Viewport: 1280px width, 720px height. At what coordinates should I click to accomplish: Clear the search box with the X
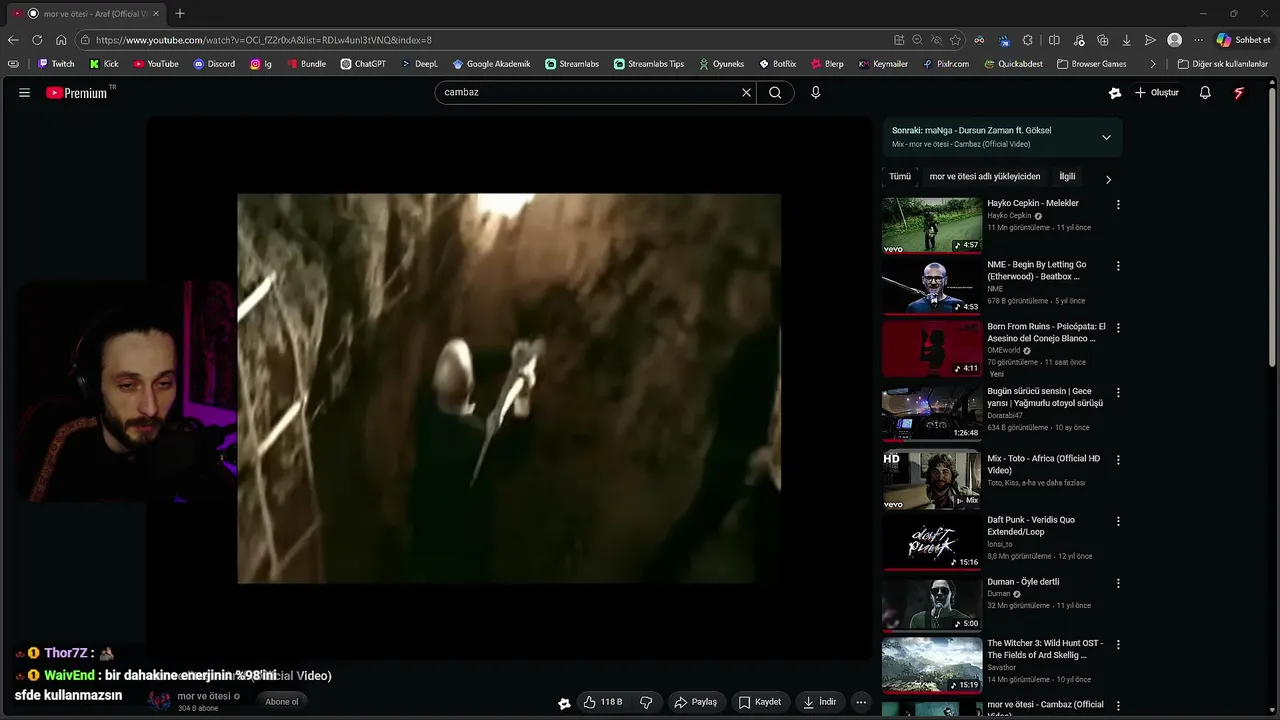tap(746, 93)
